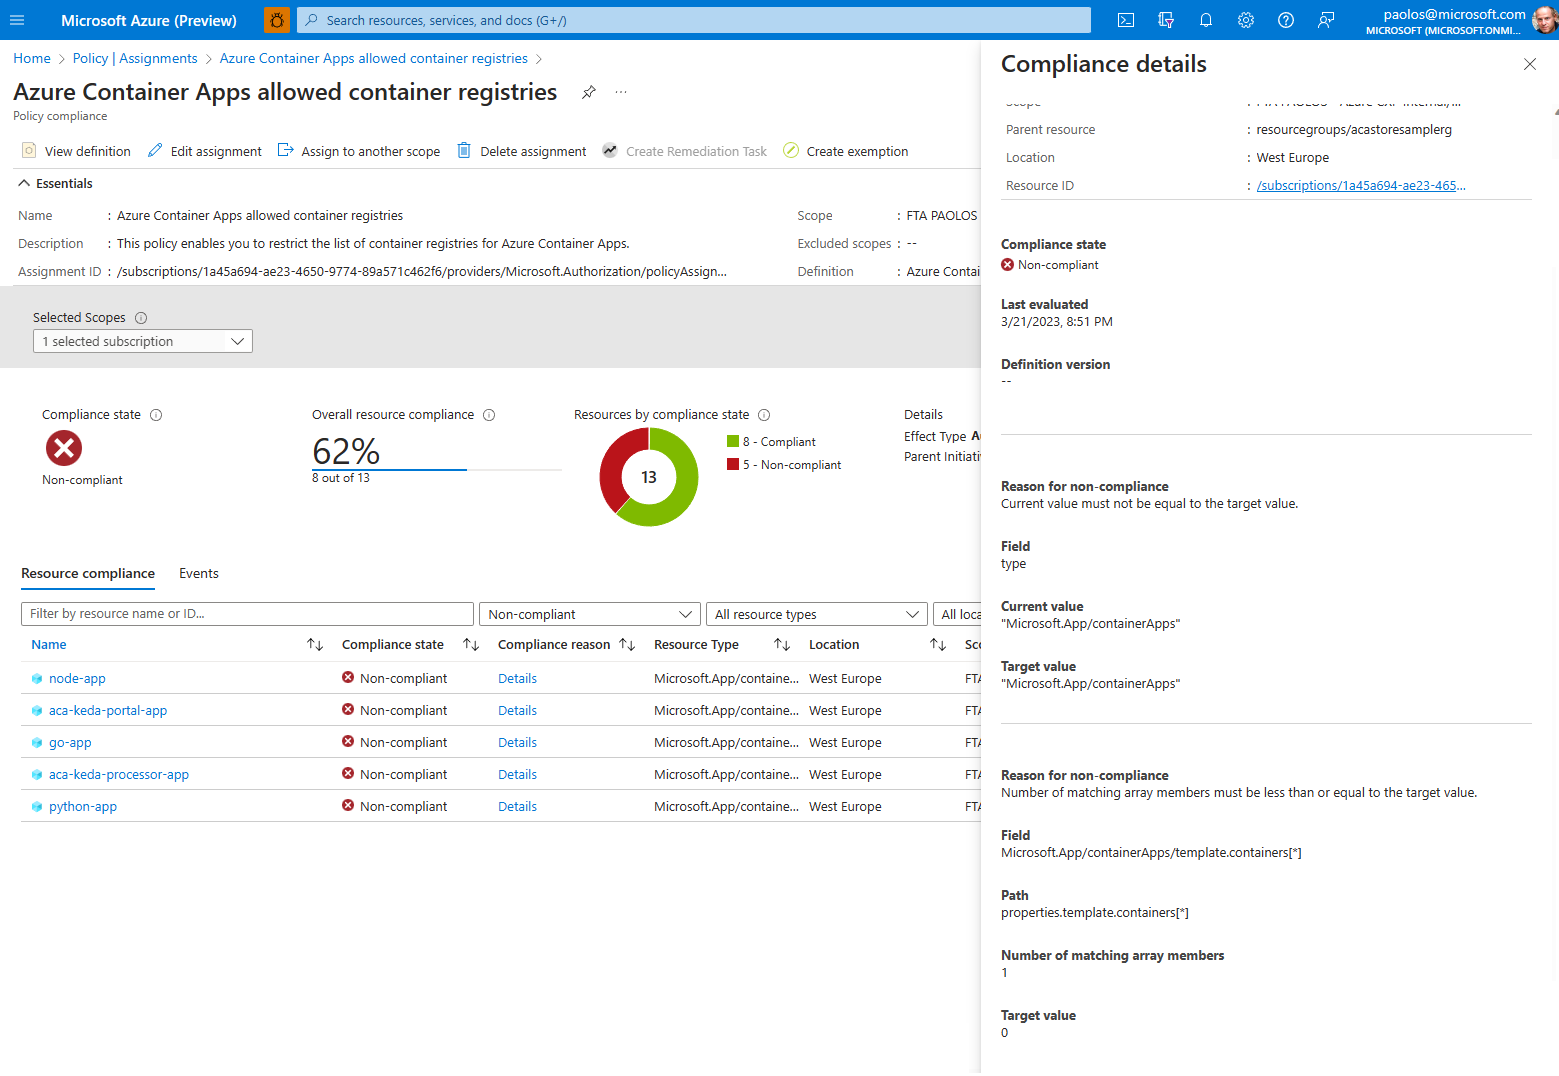Image resolution: width=1559 pixels, height=1076 pixels.
Task: Click the Name column header
Action: [x=49, y=645]
